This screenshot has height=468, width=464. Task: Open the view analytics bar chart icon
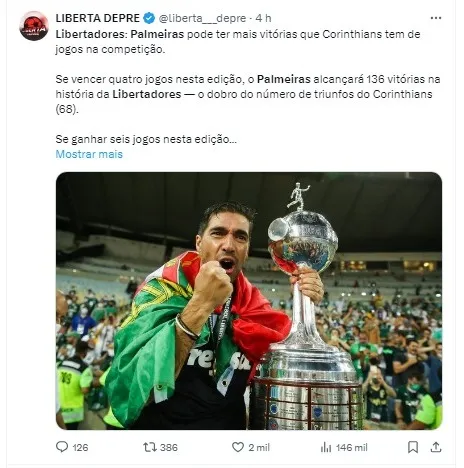click(326, 447)
